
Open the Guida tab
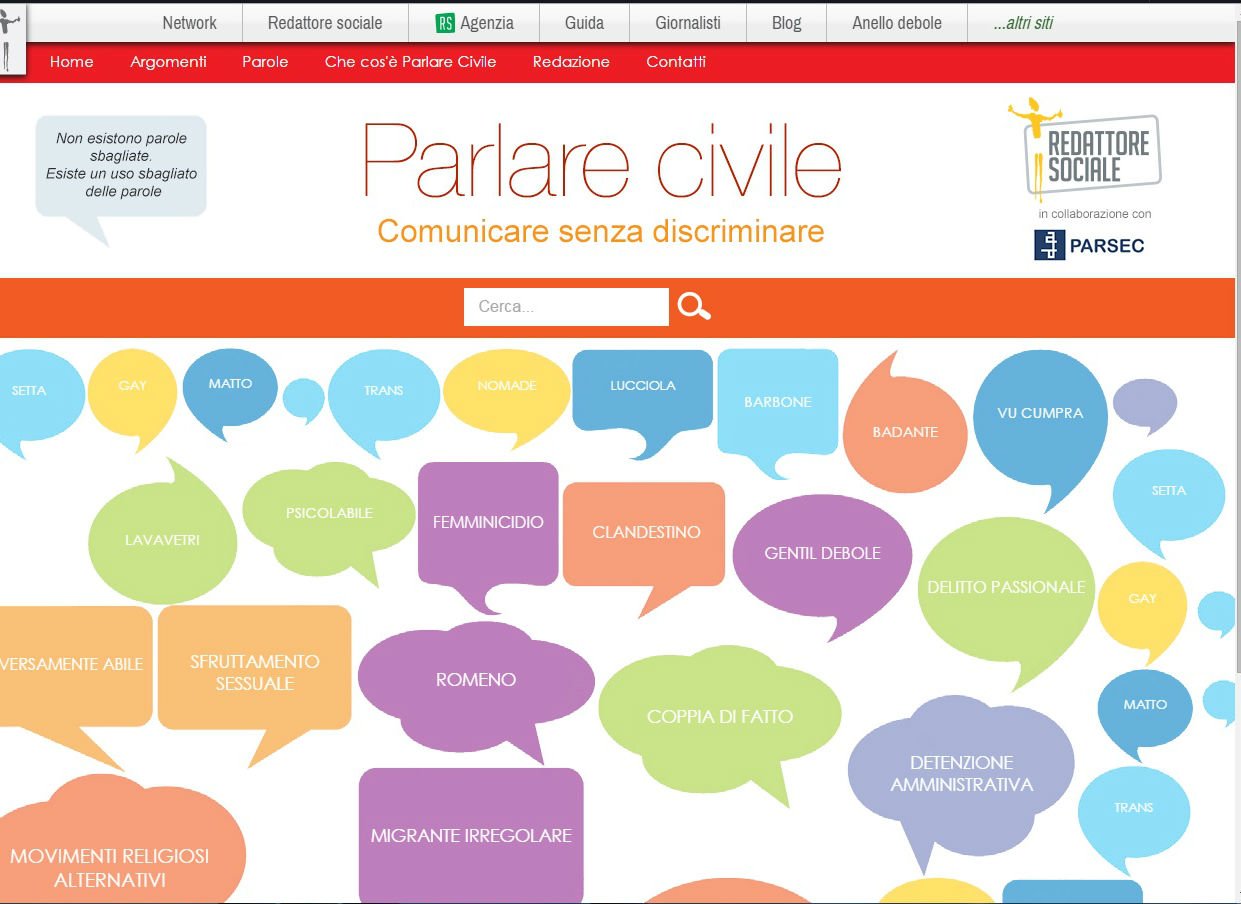point(585,23)
